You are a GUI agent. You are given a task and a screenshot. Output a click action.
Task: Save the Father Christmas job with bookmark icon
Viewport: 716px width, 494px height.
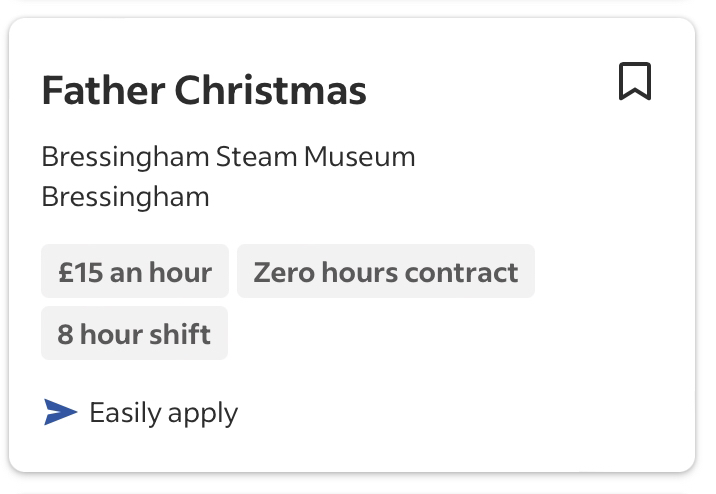tap(635, 81)
